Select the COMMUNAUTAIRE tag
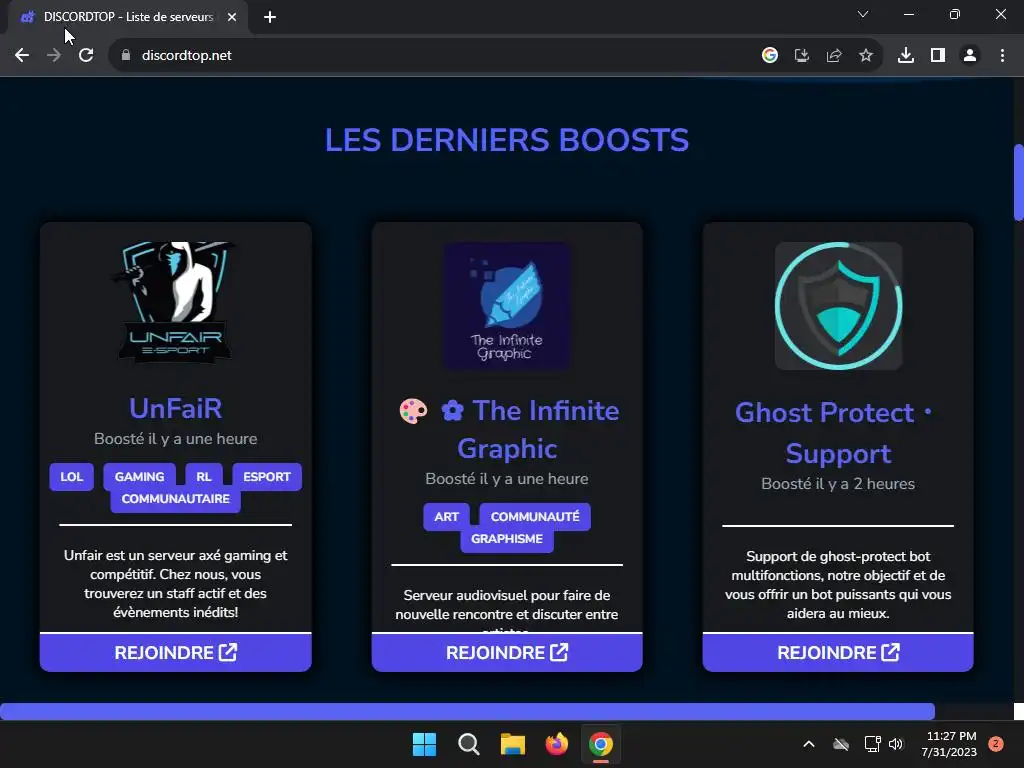Screen dimensions: 1024x768 176,499
